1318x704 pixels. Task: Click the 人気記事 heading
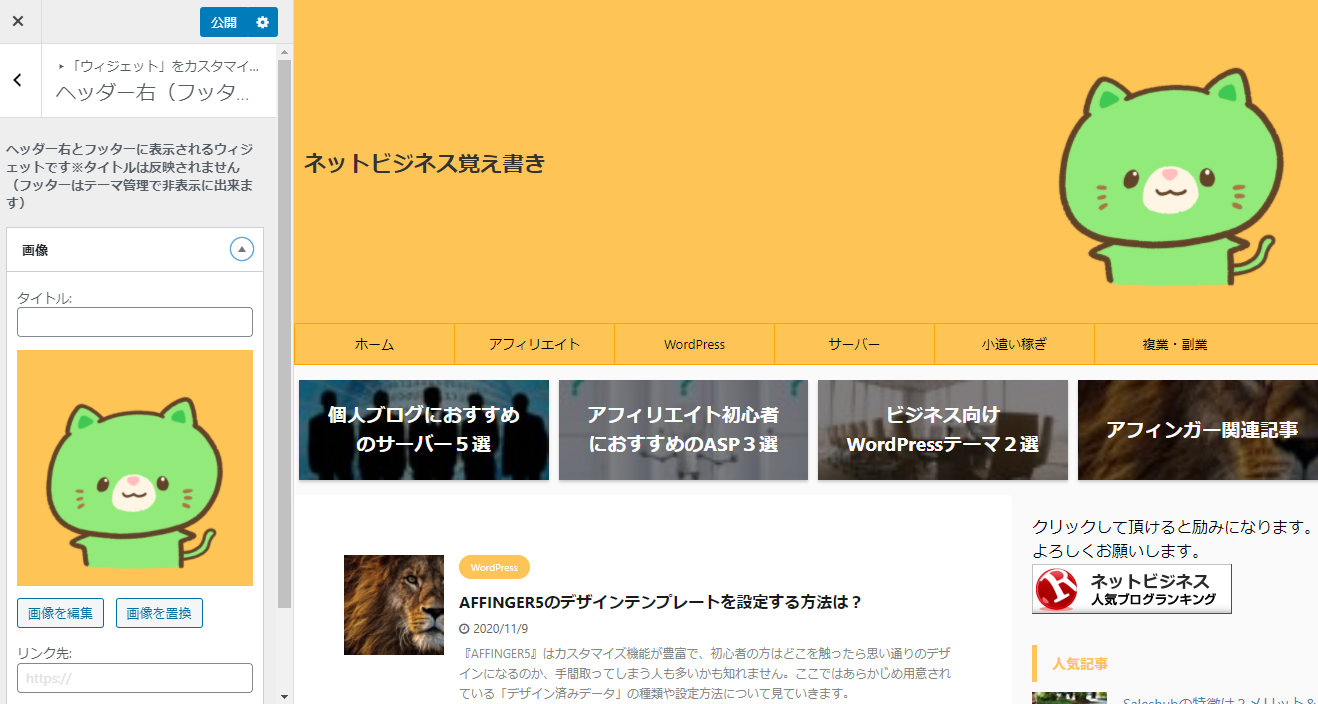(x=1080, y=663)
